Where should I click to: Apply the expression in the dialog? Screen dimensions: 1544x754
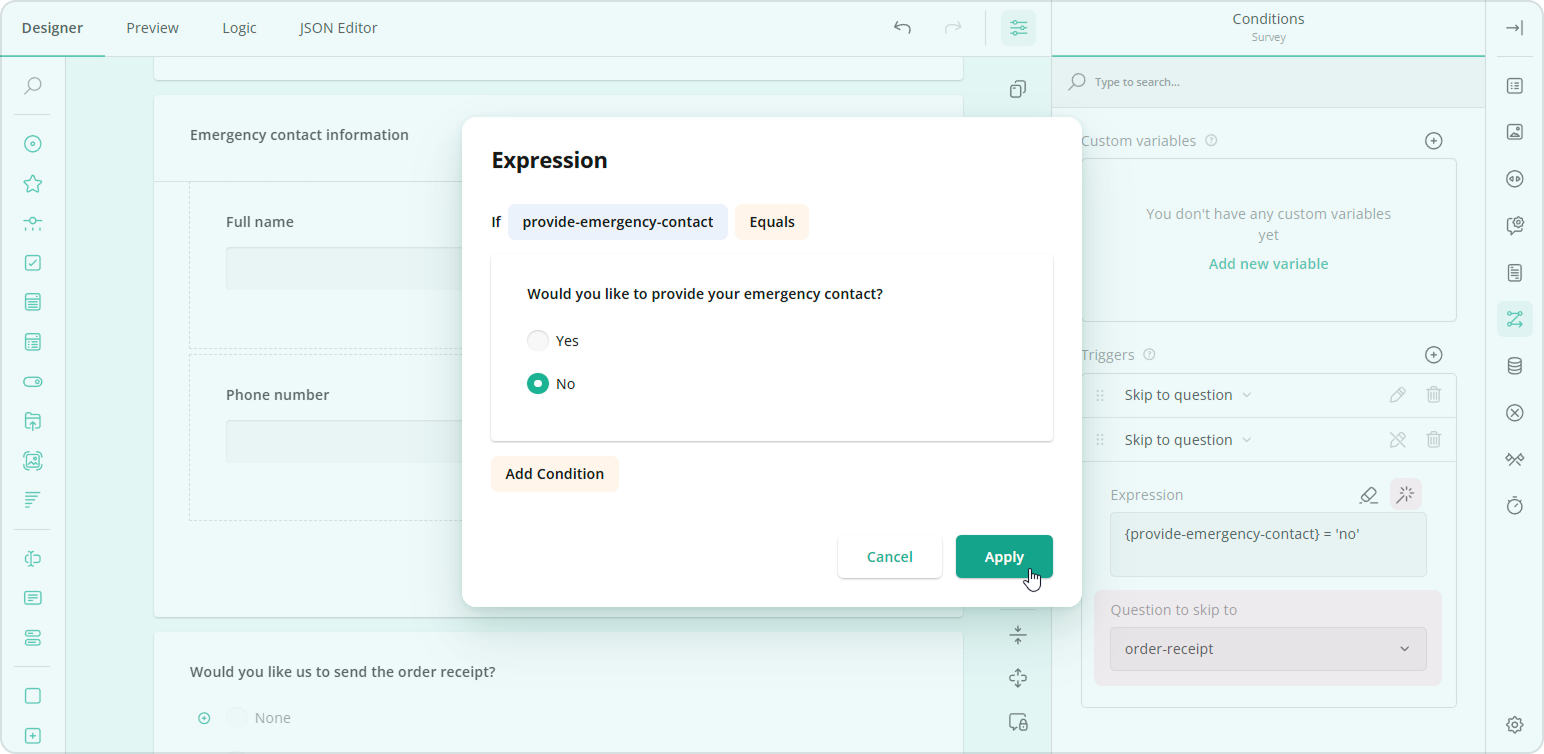pos(1003,556)
